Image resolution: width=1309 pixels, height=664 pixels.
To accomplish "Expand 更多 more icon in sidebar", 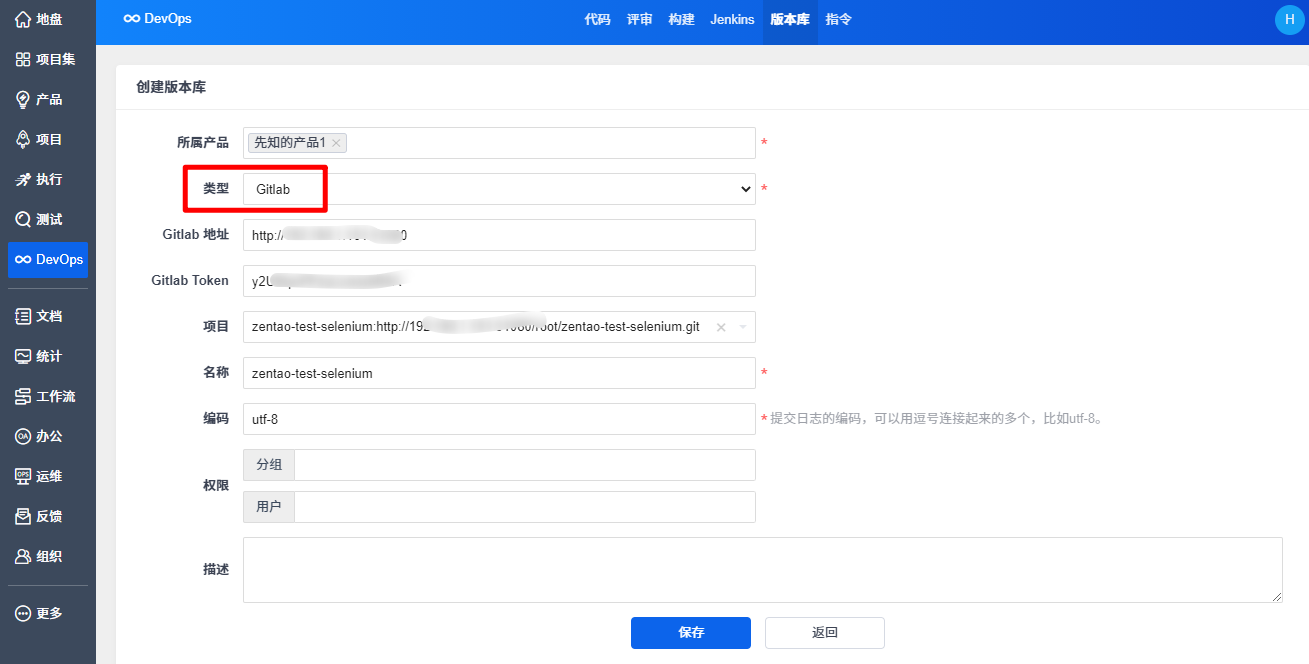I will tap(23, 613).
